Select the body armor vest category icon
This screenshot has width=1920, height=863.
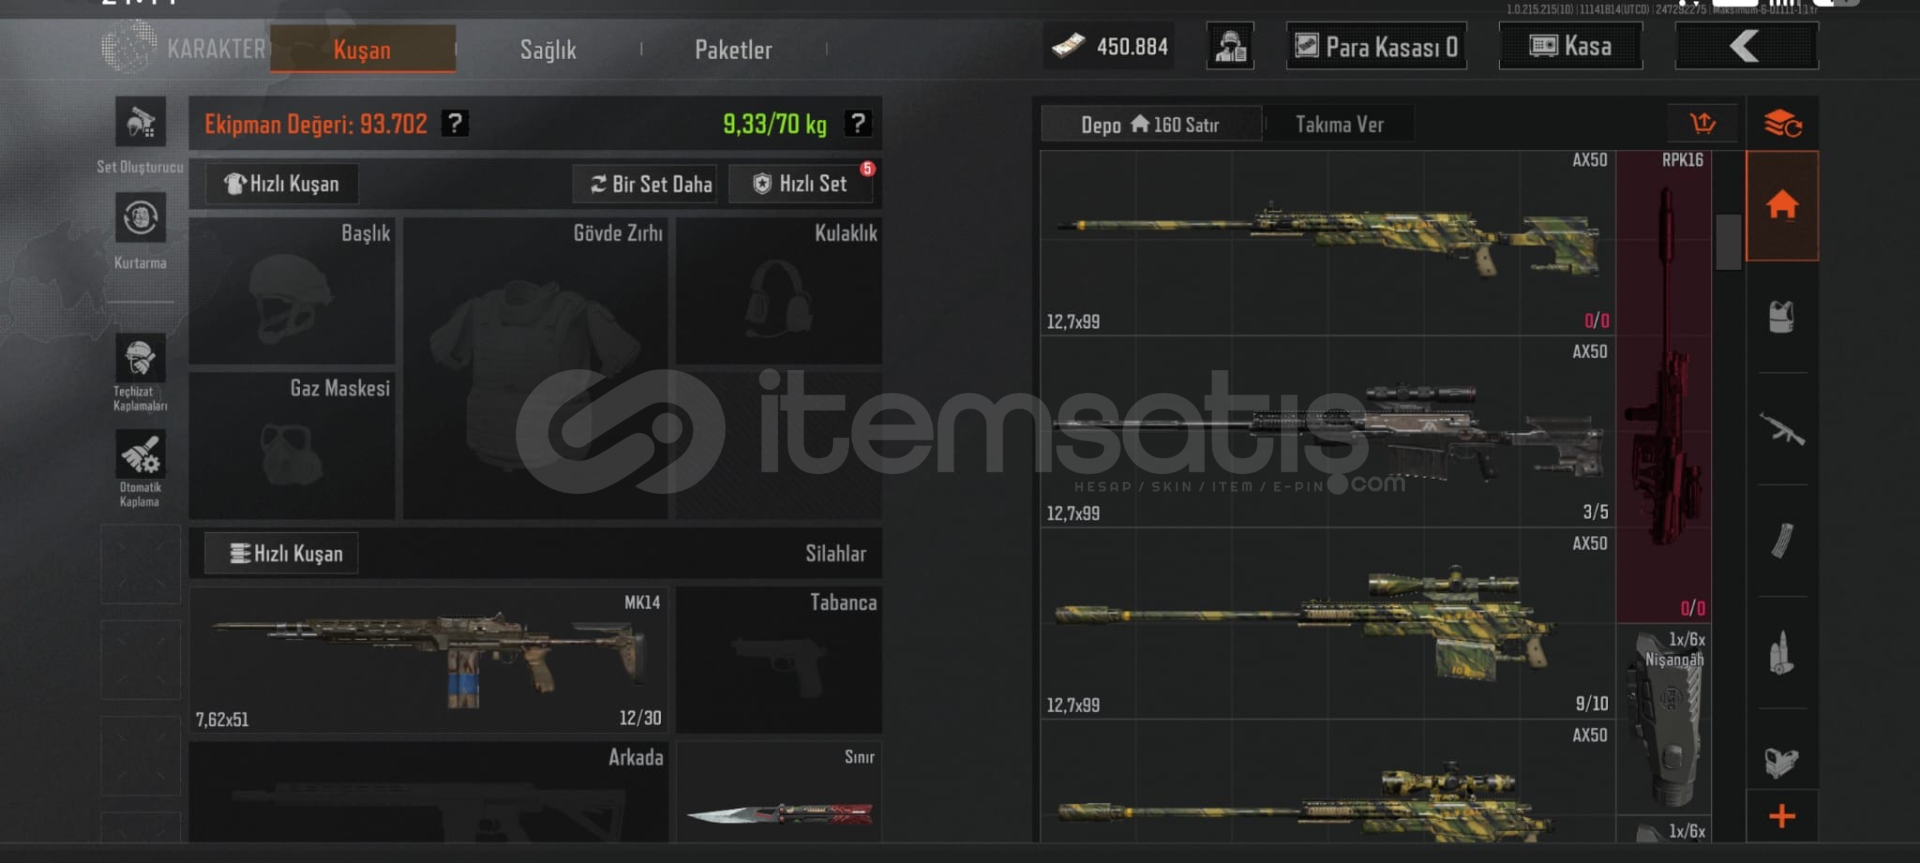tap(1782, 317)
